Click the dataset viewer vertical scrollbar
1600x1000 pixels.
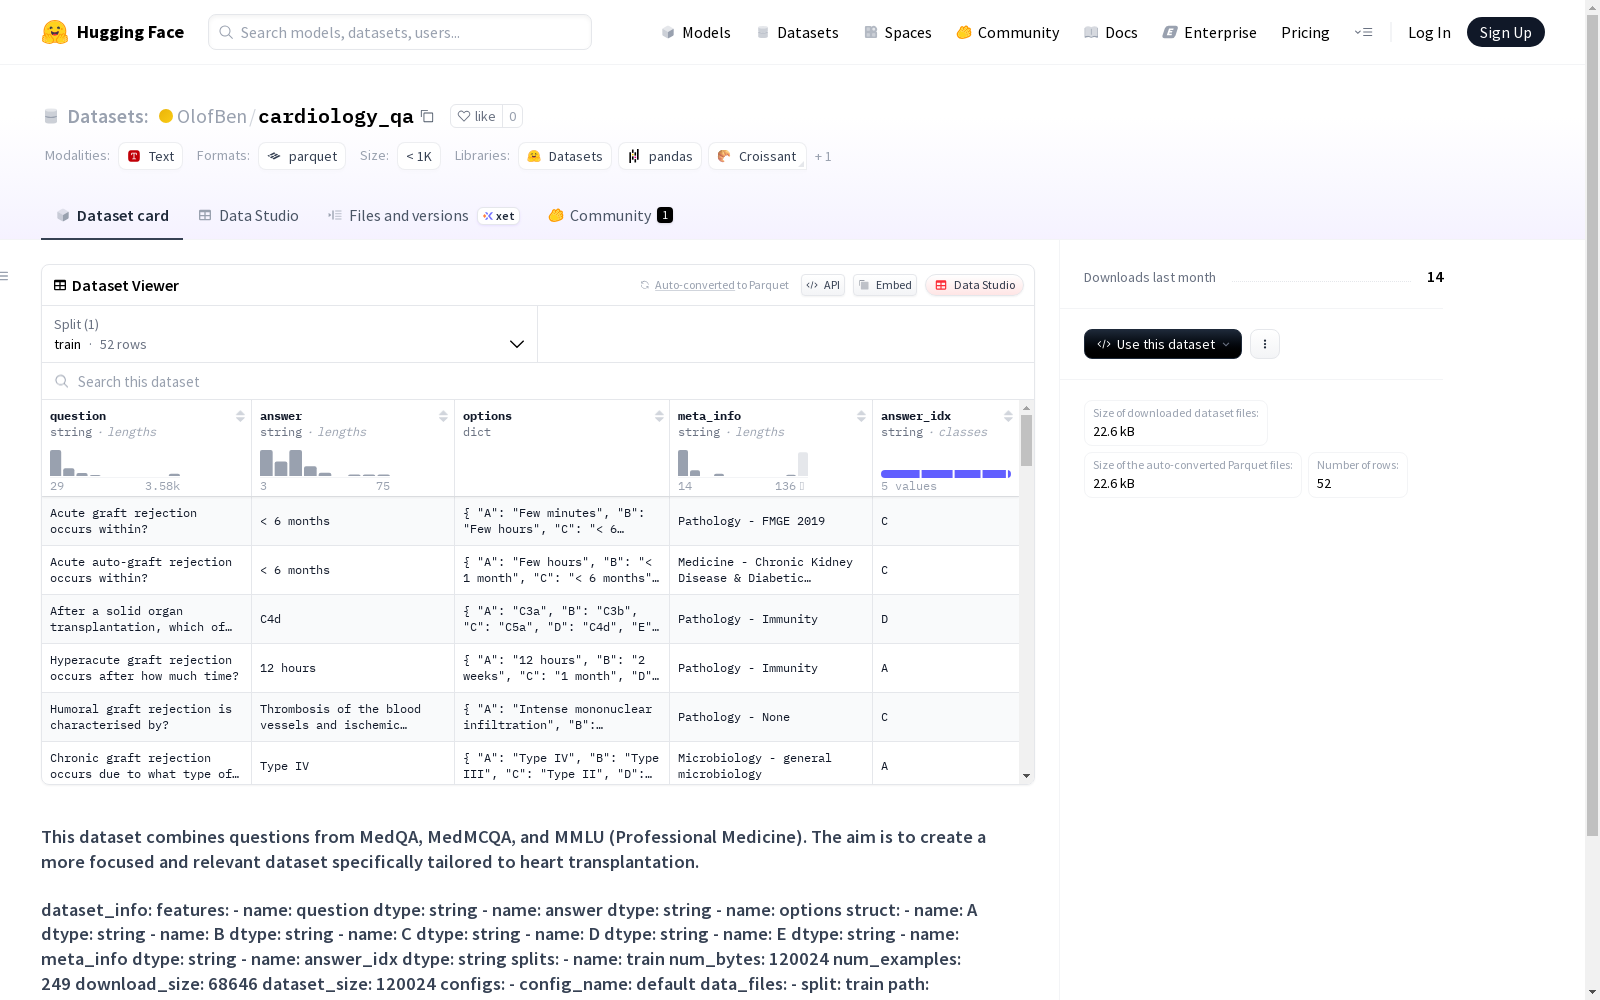pyautogui.click(x=1026, y=440)
